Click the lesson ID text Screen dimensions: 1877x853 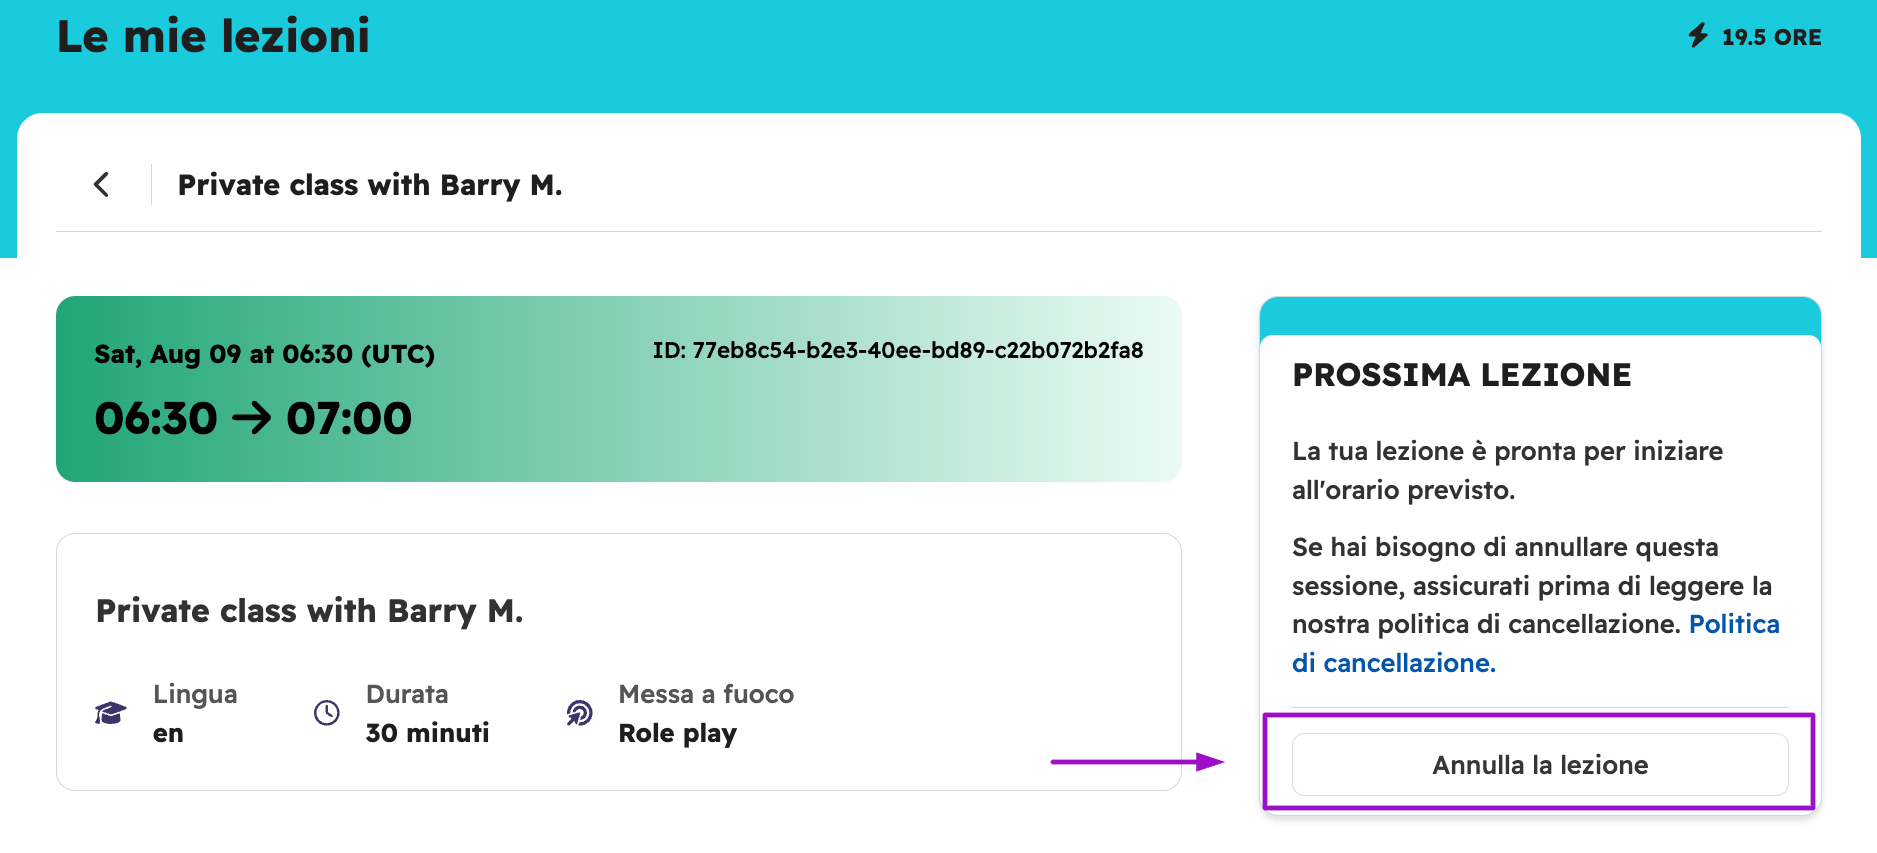pos(897,351)
